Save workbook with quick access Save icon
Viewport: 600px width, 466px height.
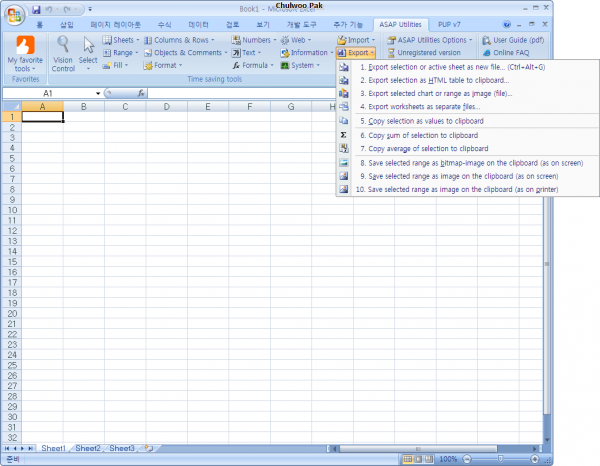pyautogui.click(x=36, y=9)
